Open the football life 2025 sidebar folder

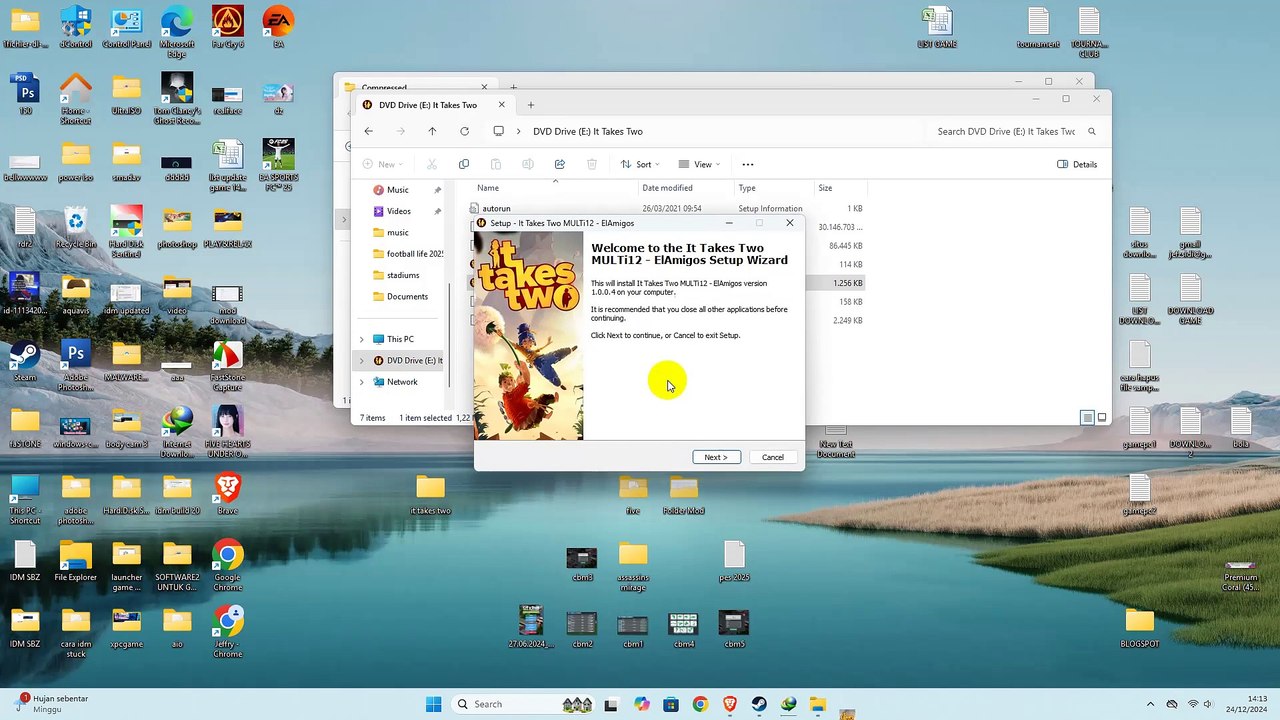coord(405,254)
